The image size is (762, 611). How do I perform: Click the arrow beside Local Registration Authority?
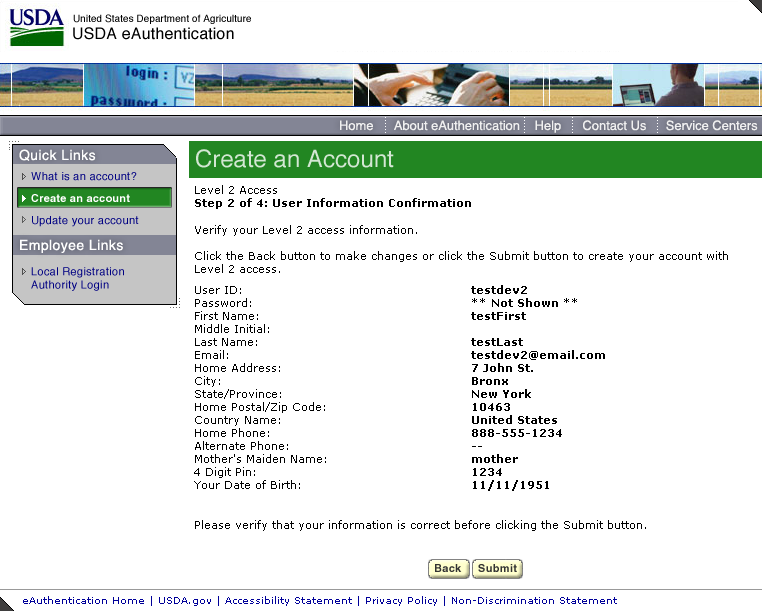[x=23, y=271]
